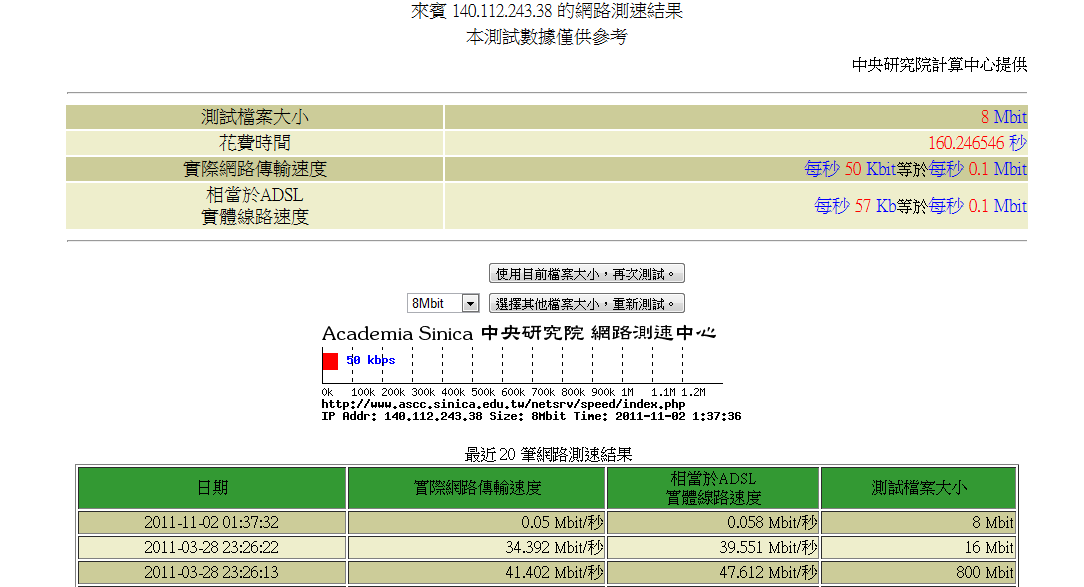Click the speed test URL under the graph
The height and width of the screenshot is (587, 1084).
502,404
